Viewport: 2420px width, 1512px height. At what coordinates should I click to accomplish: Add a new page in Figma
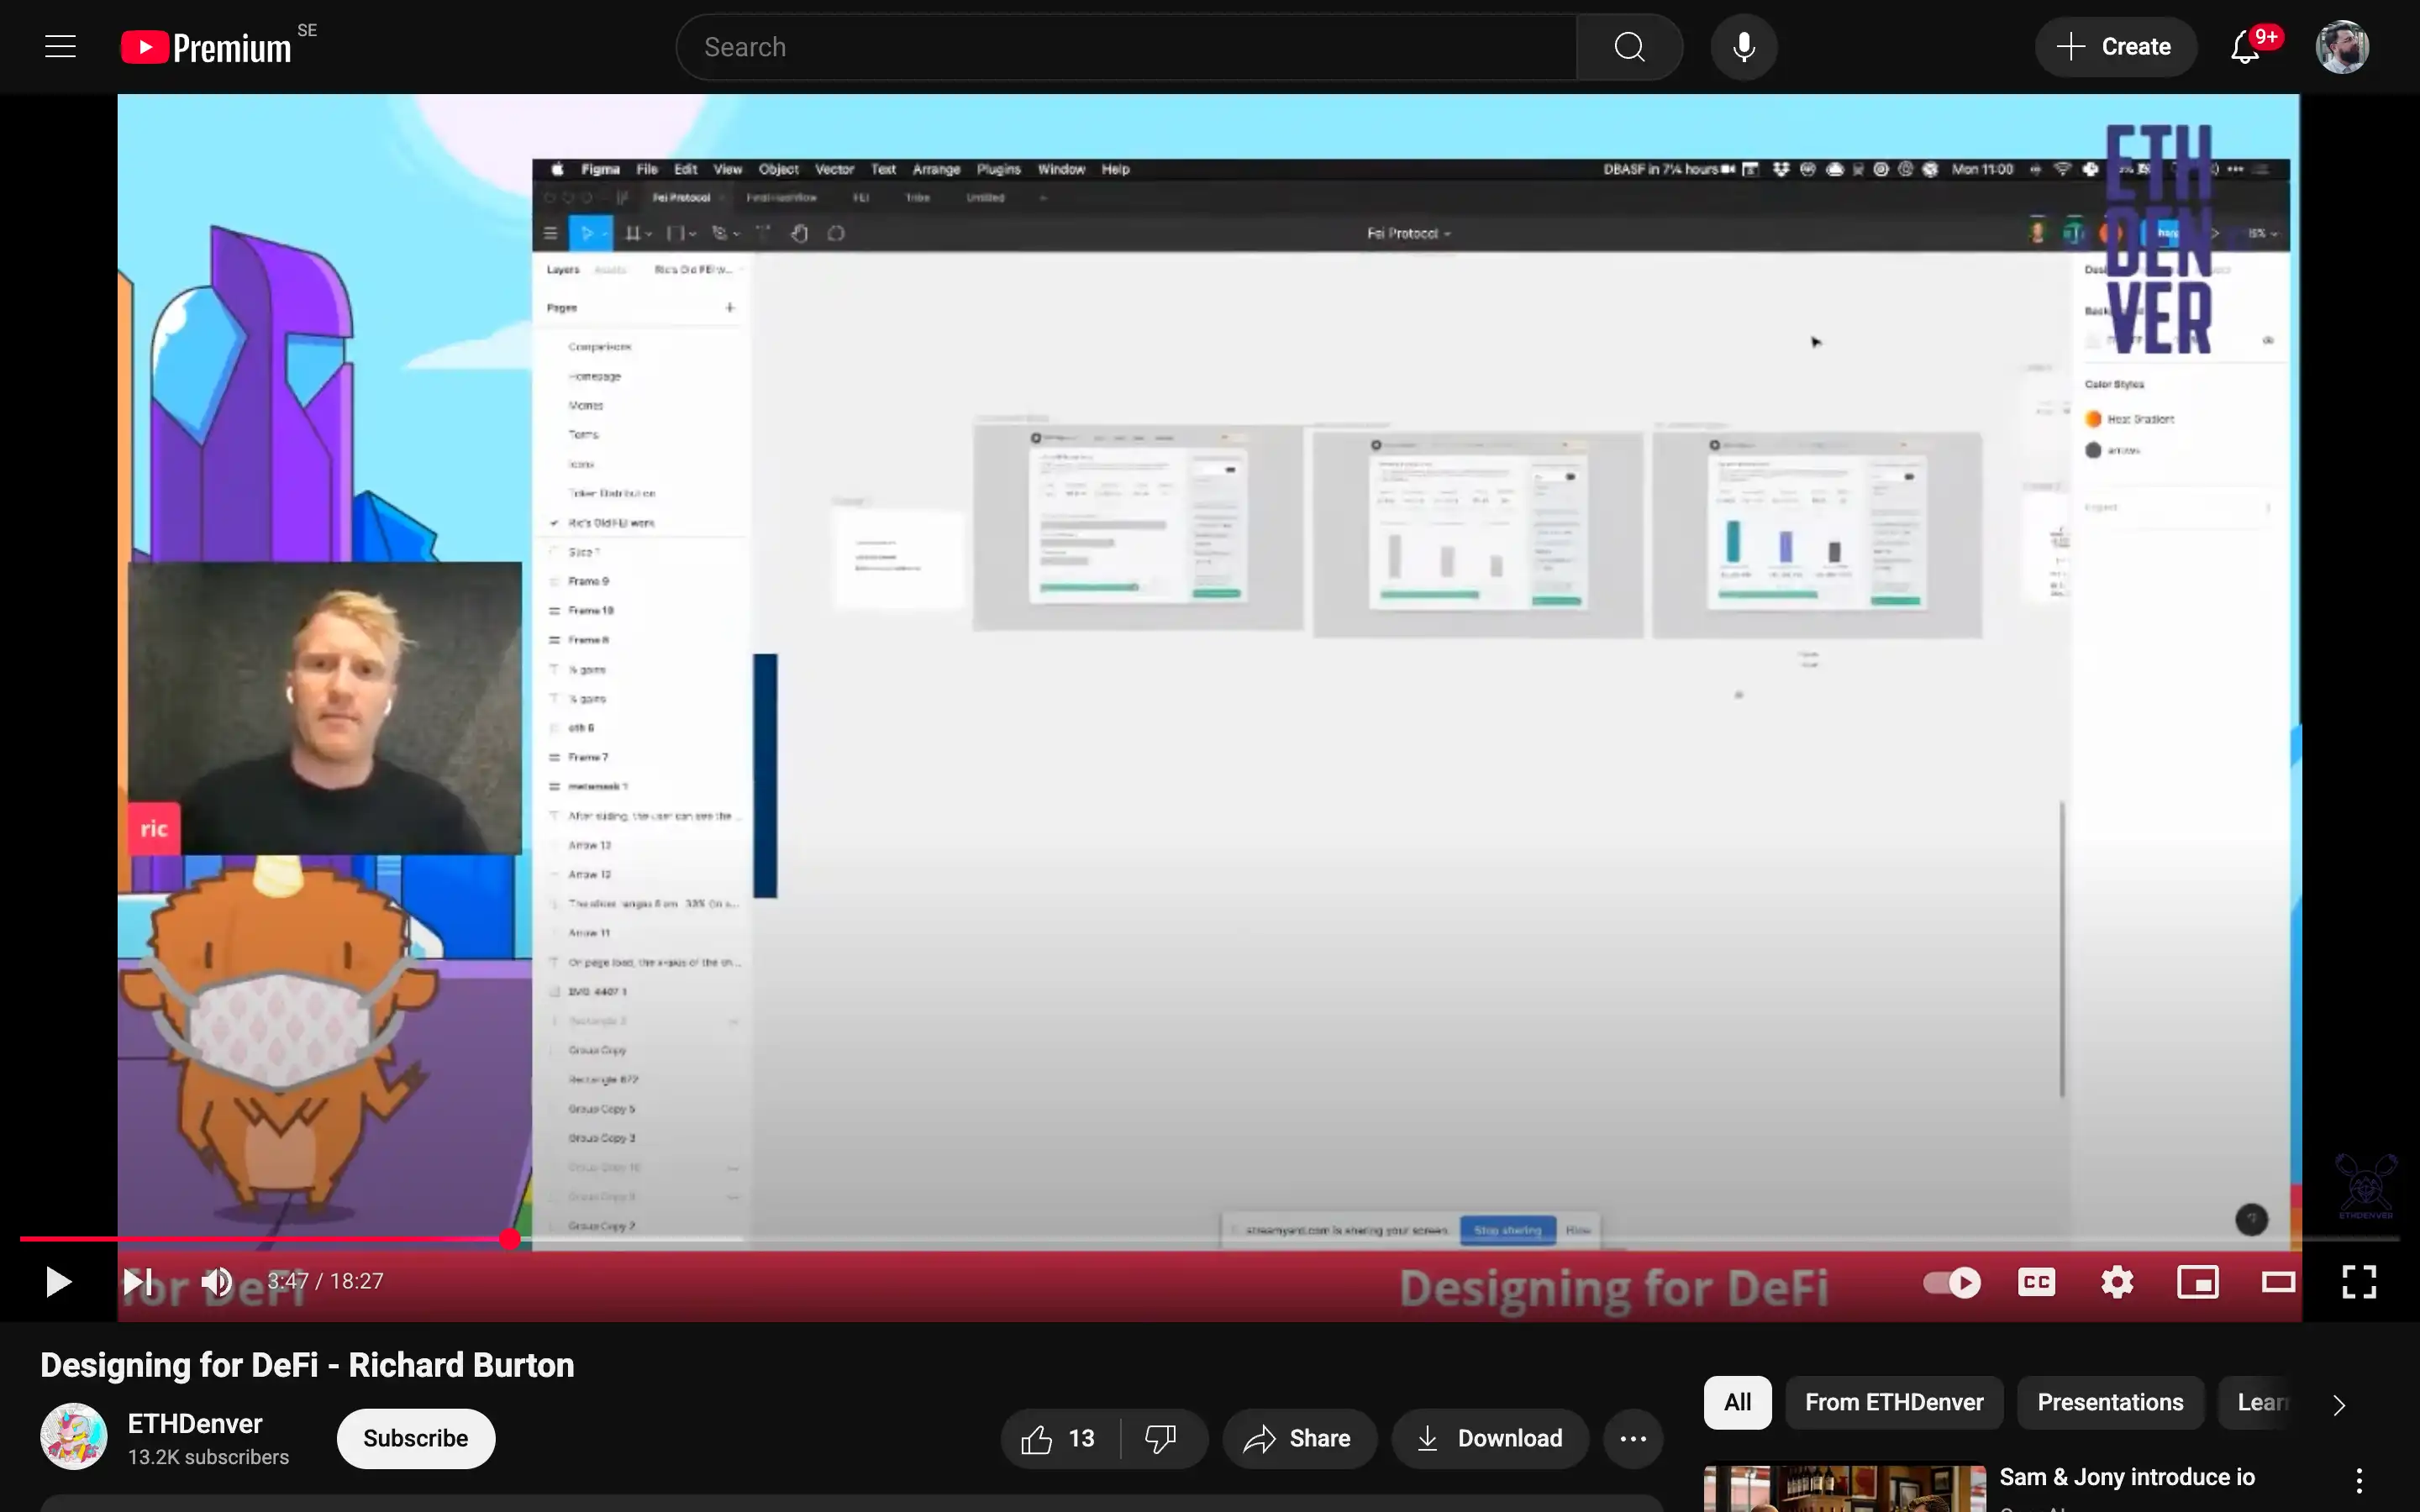pos(729,308)
